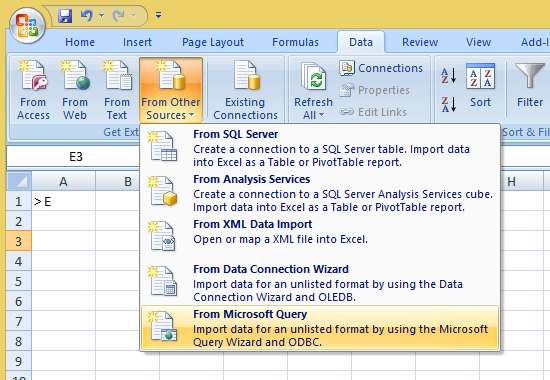
Task: Click cell A1 containing '> E'
Action: (x=63, y=201)
